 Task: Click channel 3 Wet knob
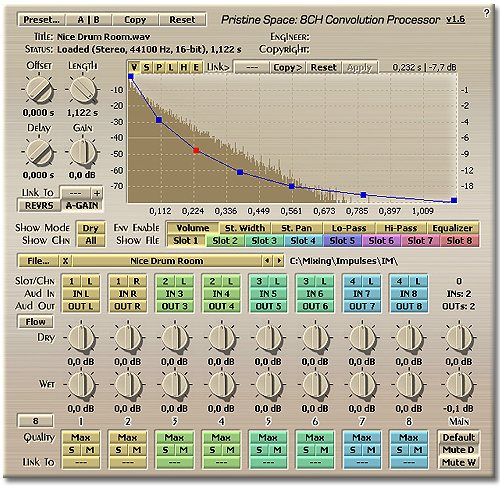tap(174, 385)
